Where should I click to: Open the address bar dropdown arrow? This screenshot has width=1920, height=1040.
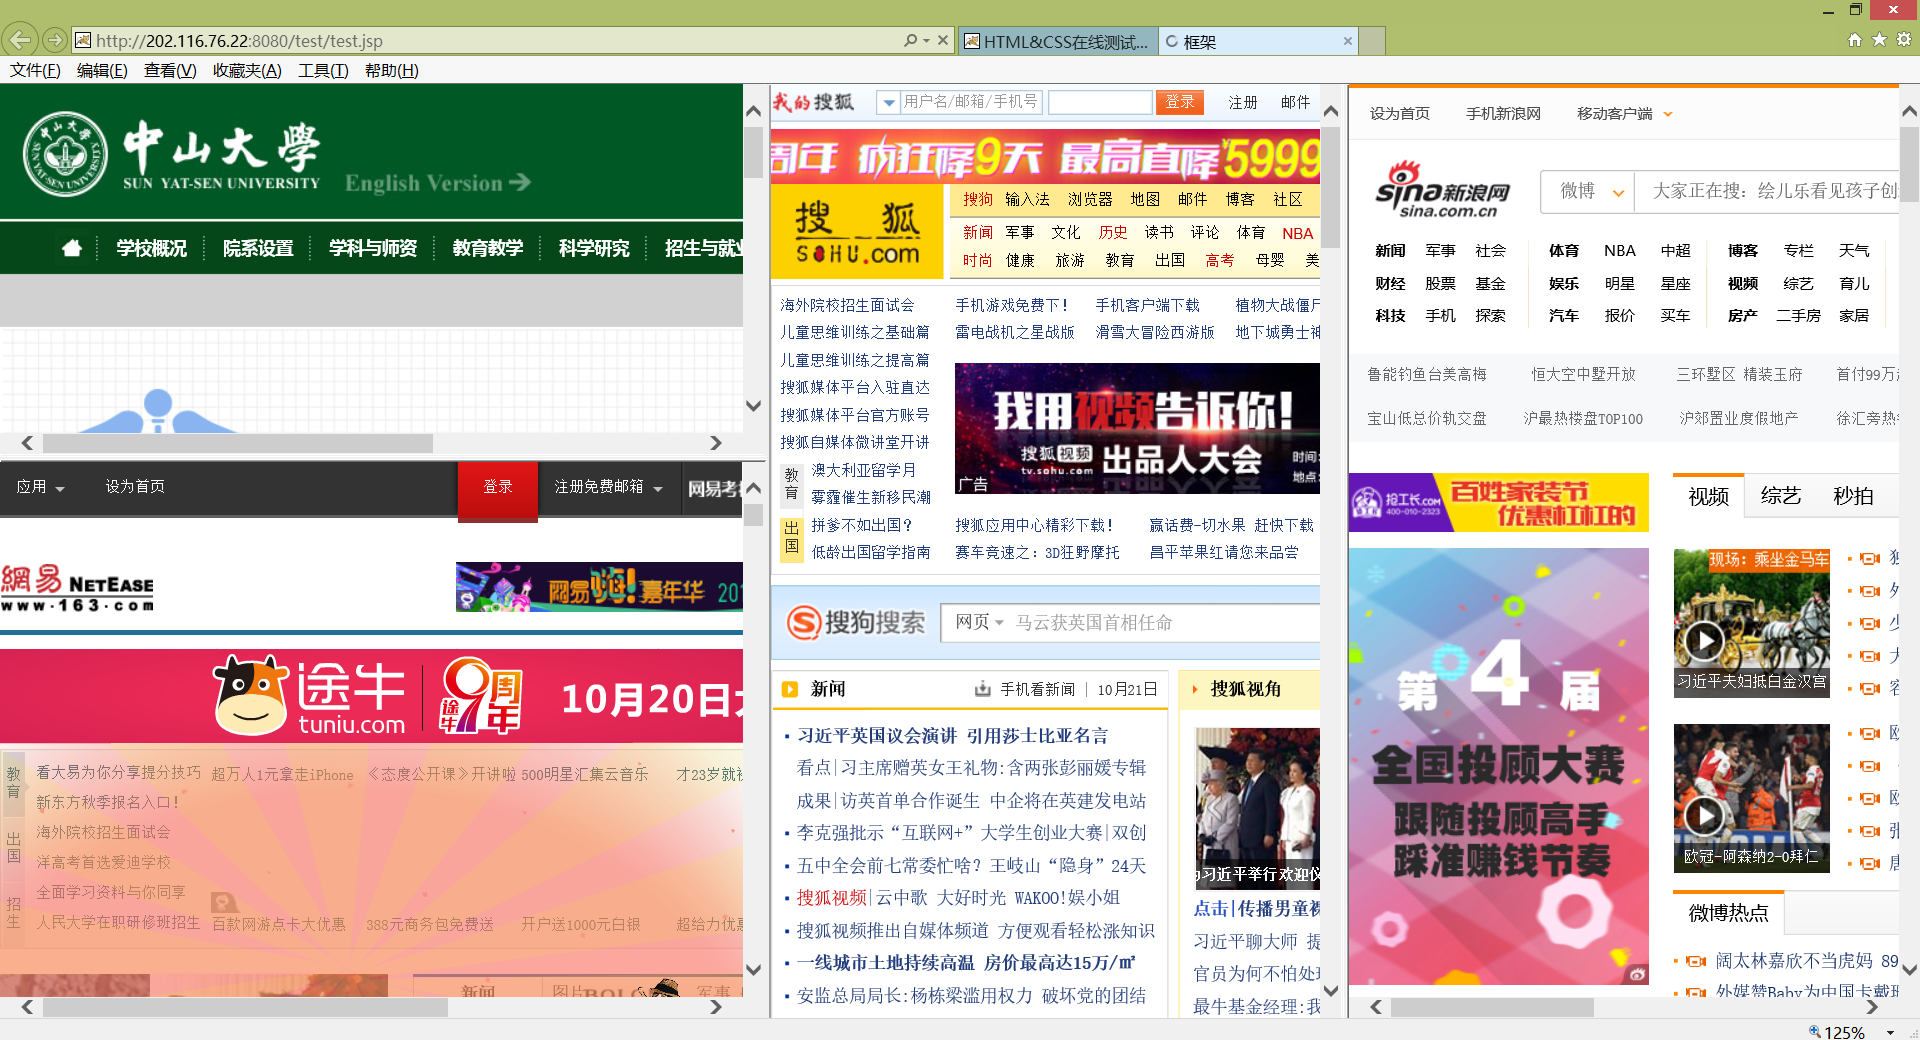pos(927,41)
